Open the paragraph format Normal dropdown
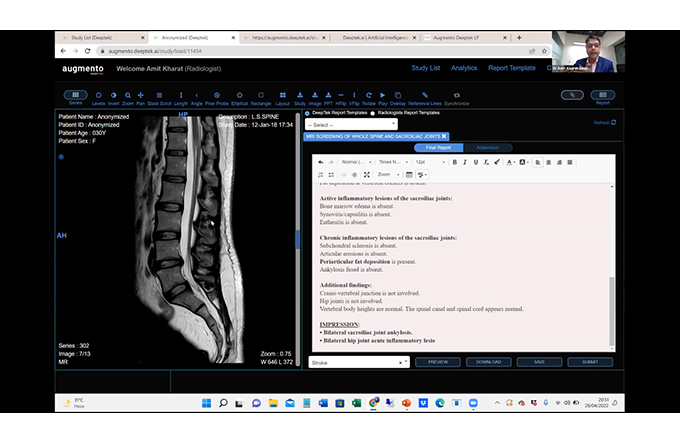 (x=356, y=162)
